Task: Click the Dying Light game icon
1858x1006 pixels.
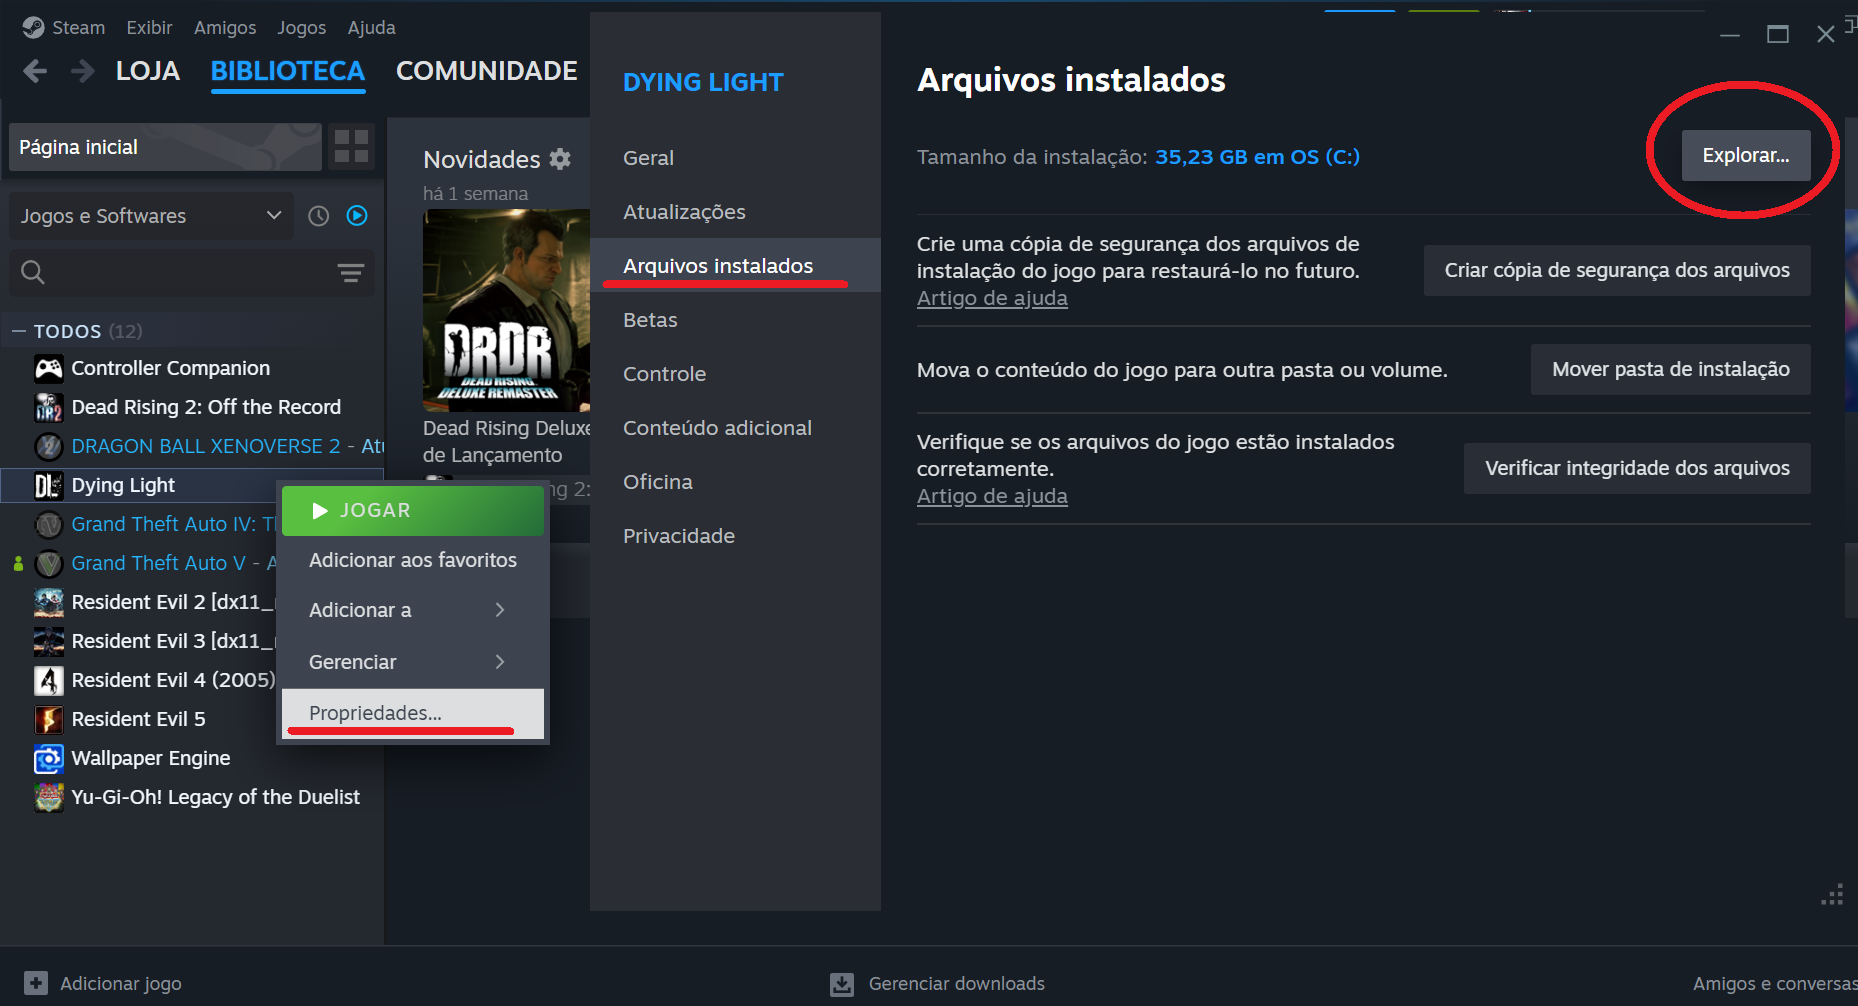Action: tap(49, 486)
